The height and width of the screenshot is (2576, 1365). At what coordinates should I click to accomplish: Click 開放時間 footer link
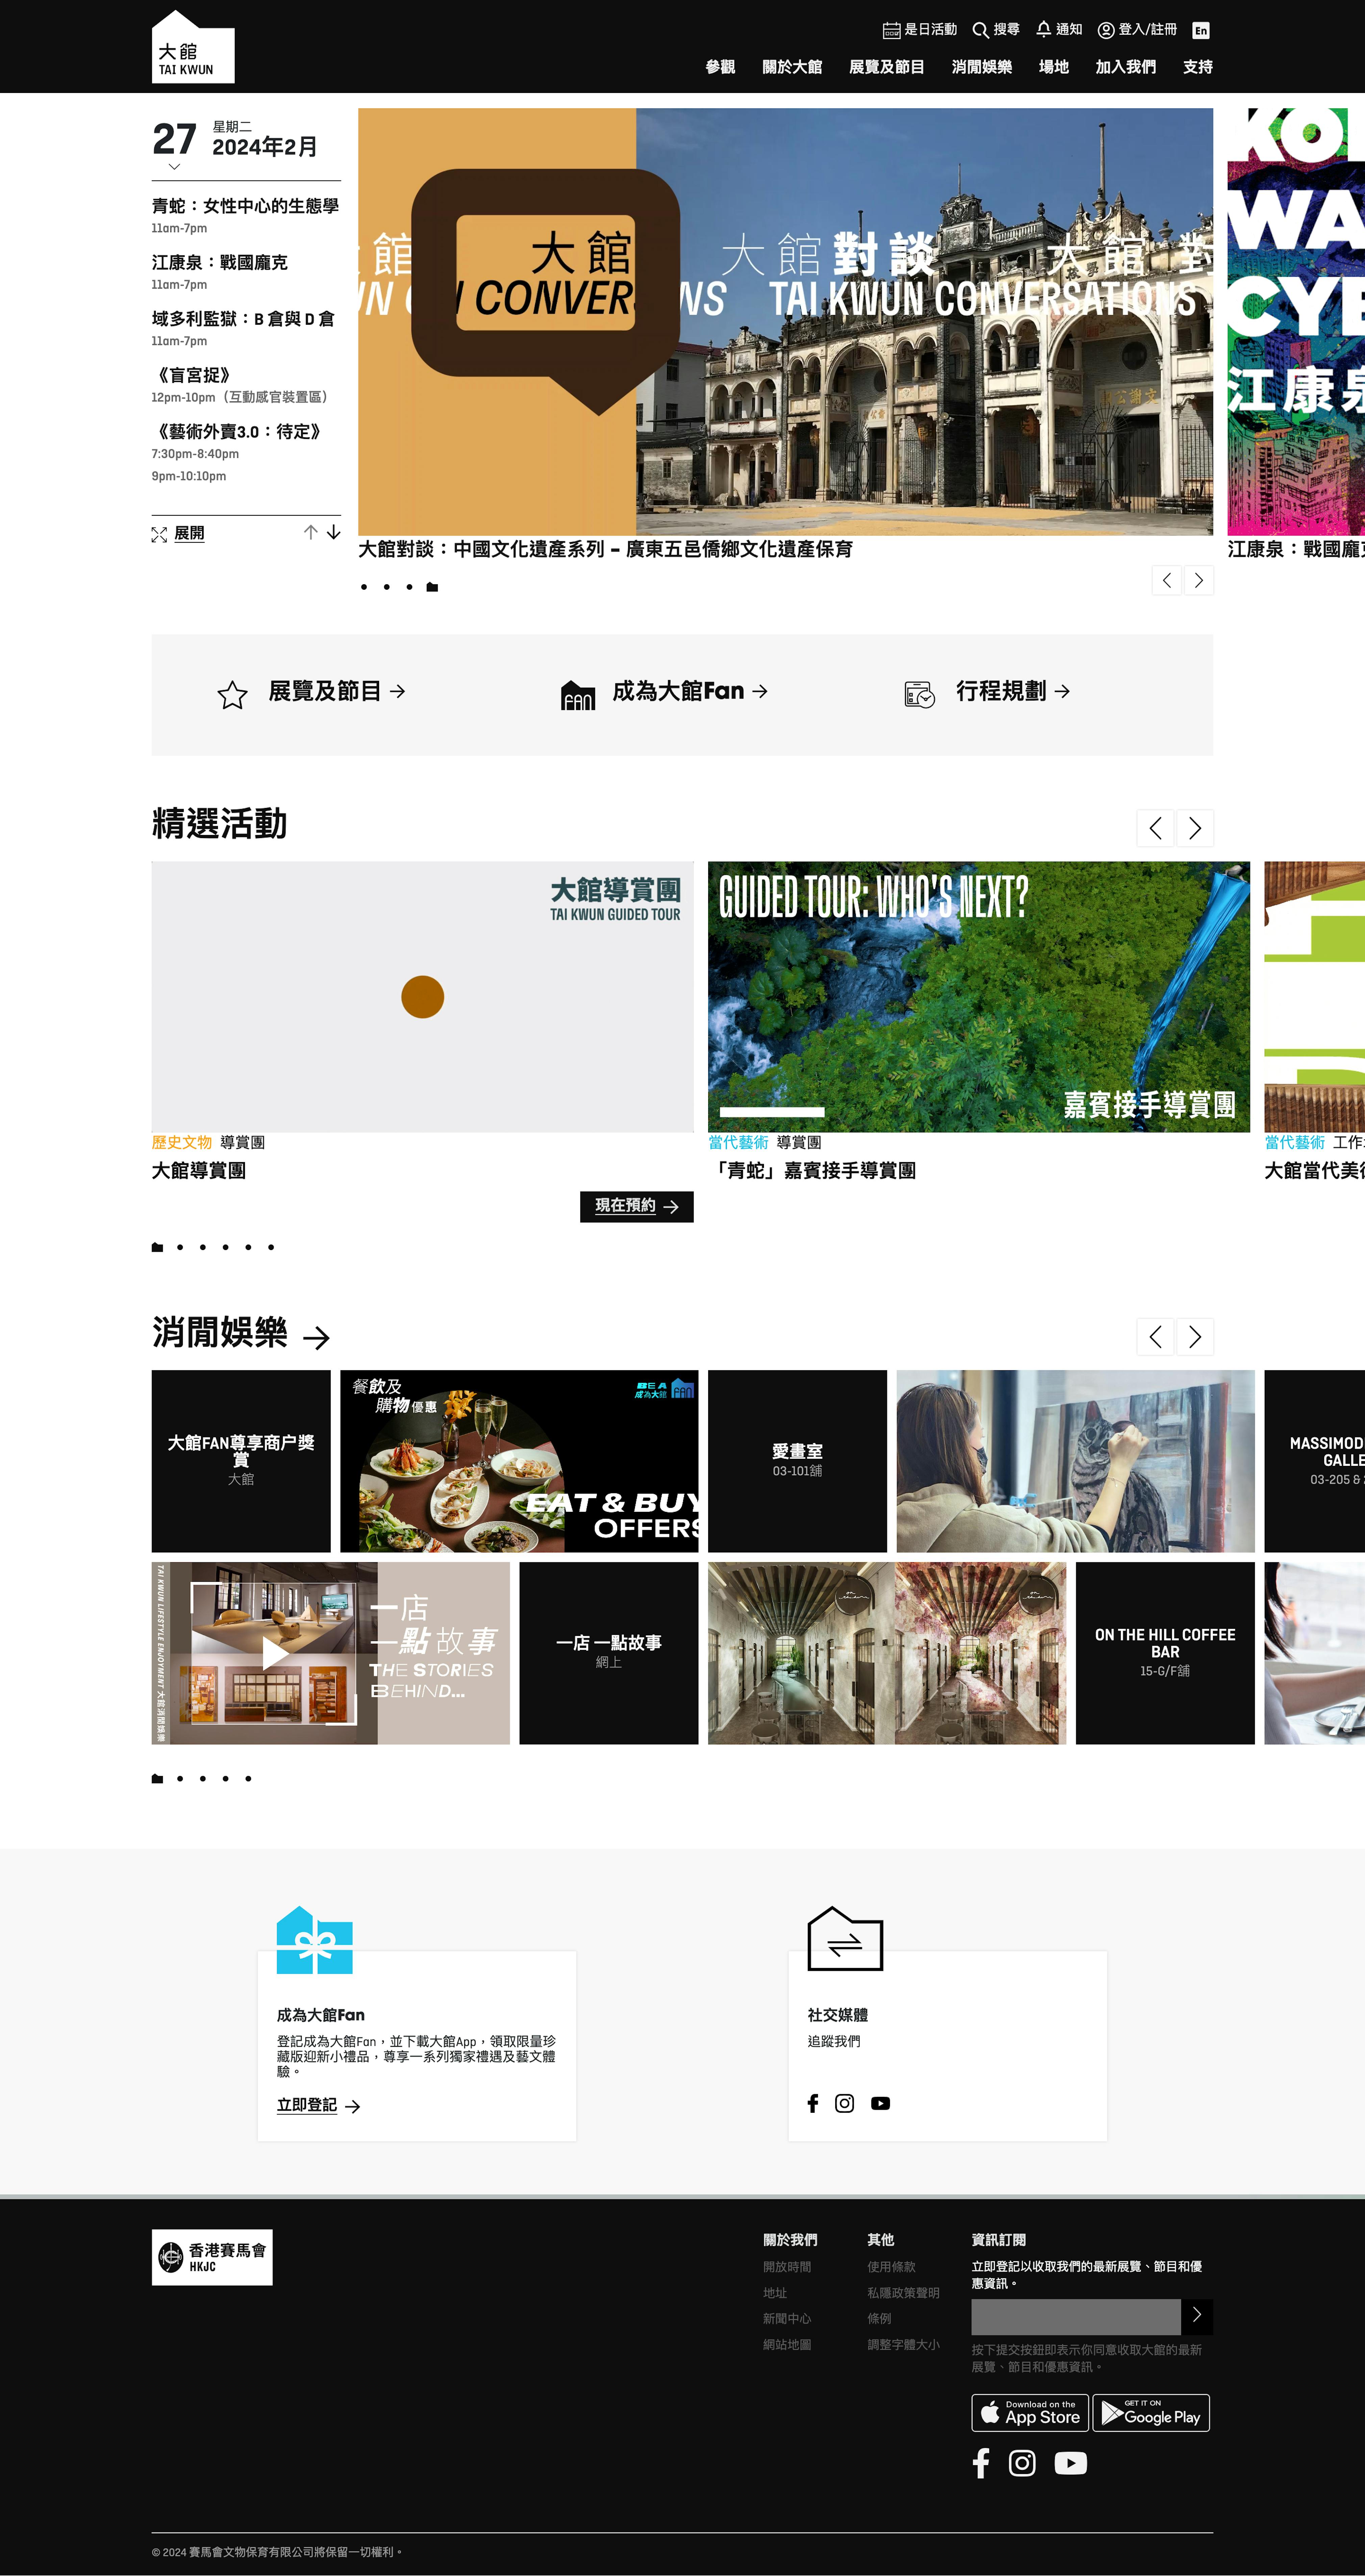pos(787,2267)
